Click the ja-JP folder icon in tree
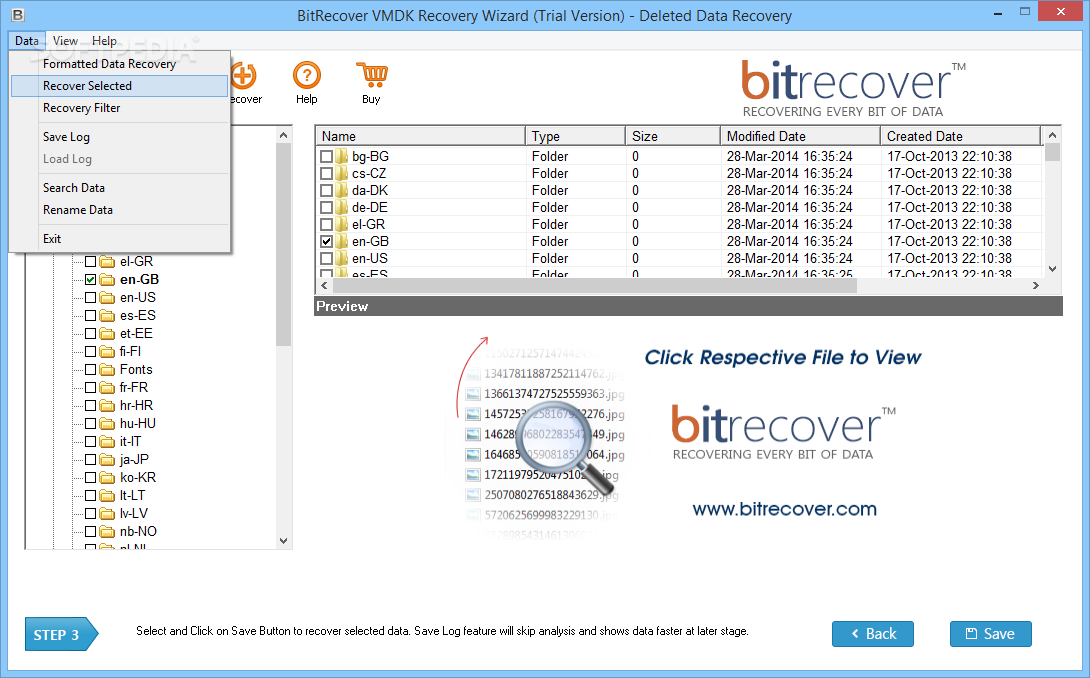 point(107,460)
